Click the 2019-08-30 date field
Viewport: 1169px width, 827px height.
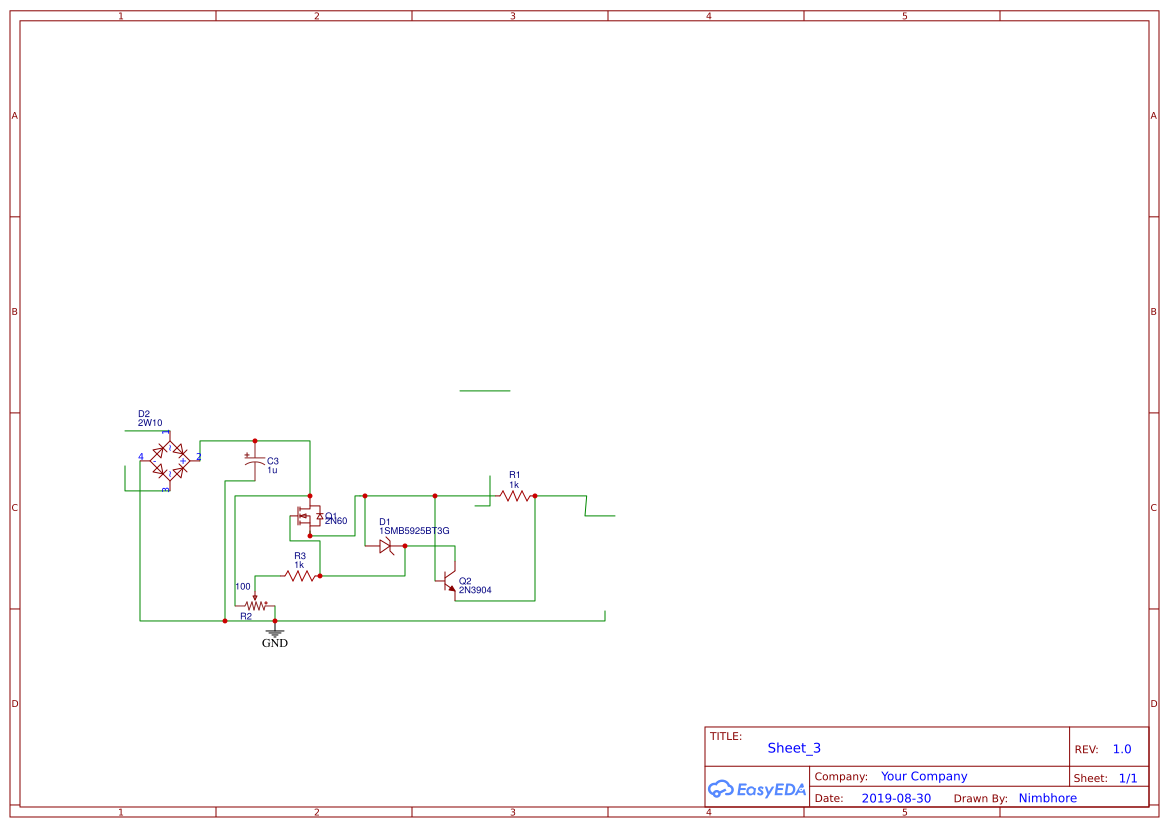pos(896,798)
